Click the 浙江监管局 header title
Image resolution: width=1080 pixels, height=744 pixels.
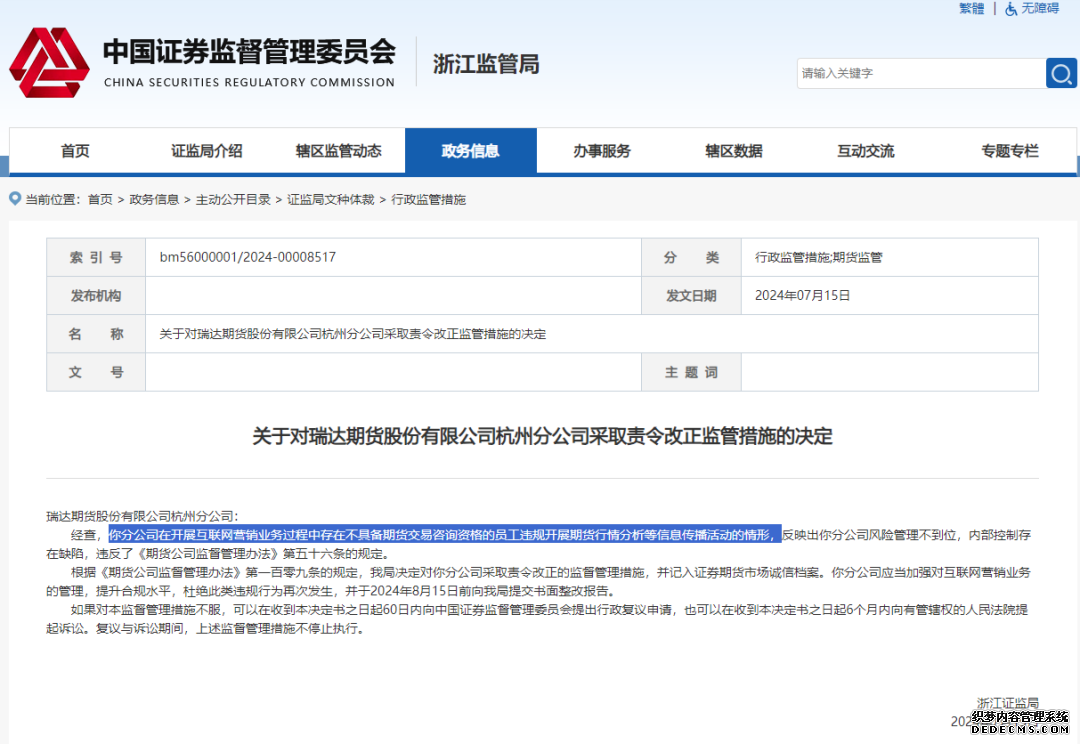(486, 64)
